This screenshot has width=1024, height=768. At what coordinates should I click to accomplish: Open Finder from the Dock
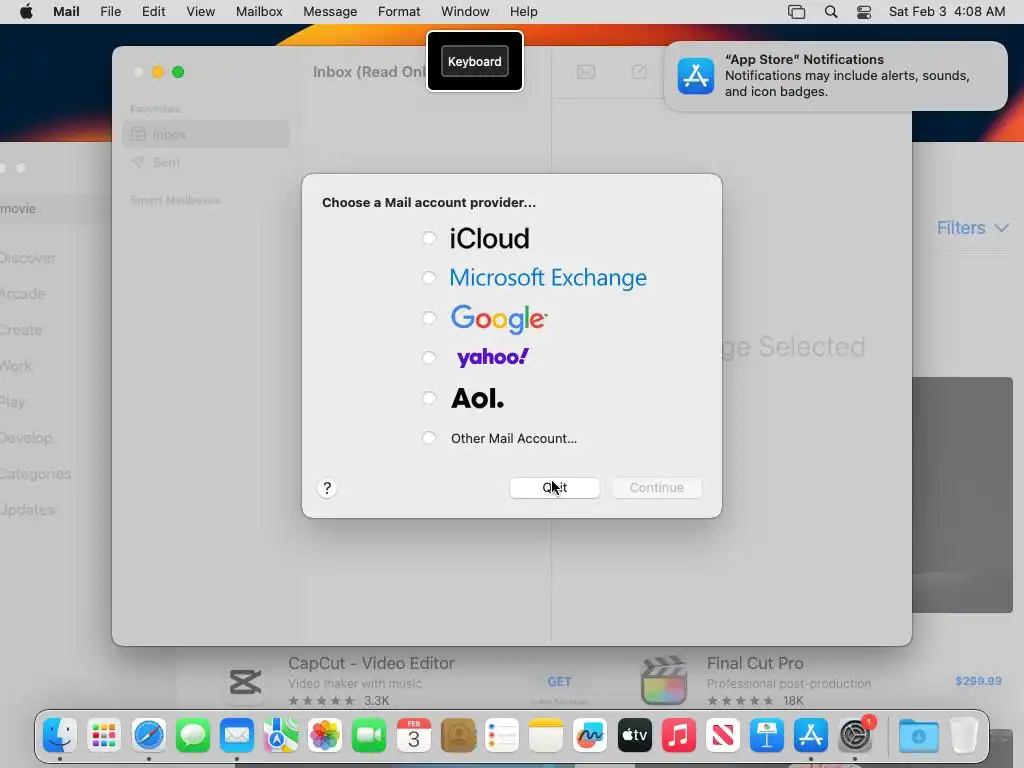[59, 735]
